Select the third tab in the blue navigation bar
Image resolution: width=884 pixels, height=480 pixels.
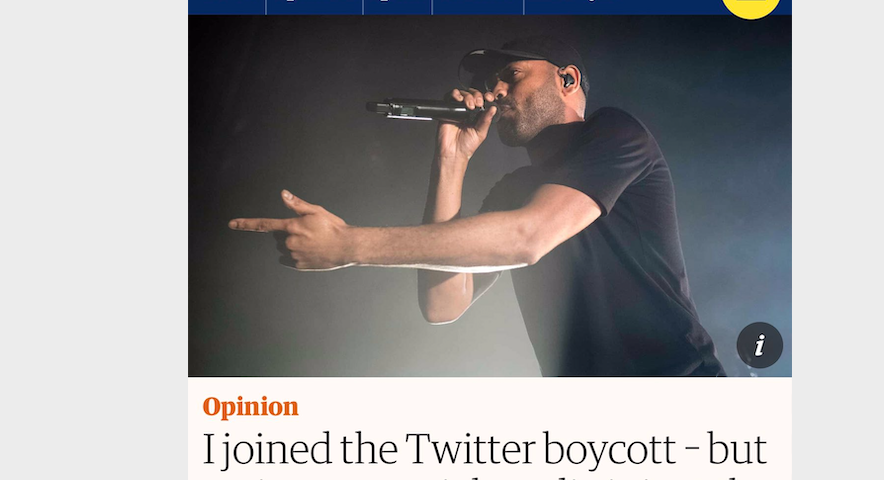click(x=397, y=6)
